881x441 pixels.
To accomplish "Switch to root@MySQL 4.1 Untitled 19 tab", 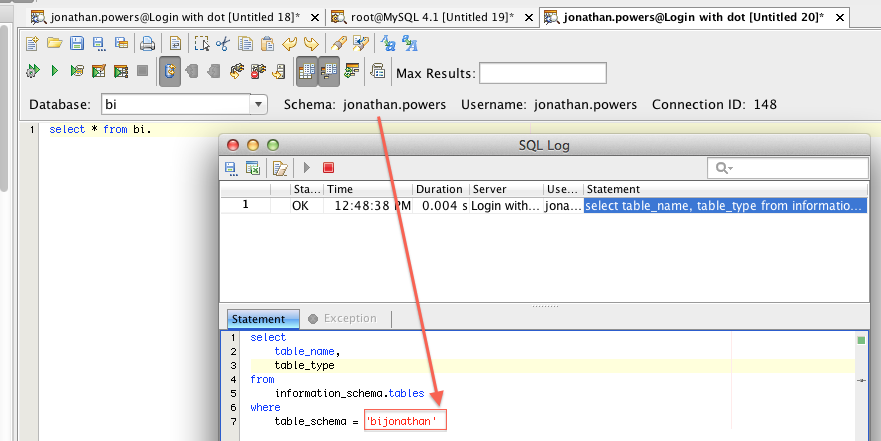I will click(432, 17).
